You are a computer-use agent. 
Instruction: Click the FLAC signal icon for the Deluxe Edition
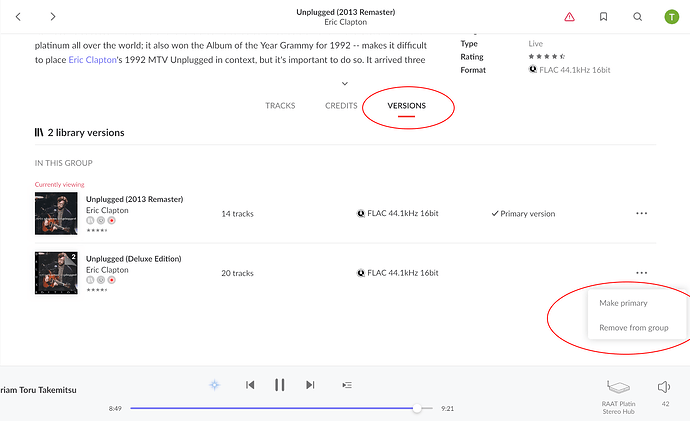tap(360, 273)
